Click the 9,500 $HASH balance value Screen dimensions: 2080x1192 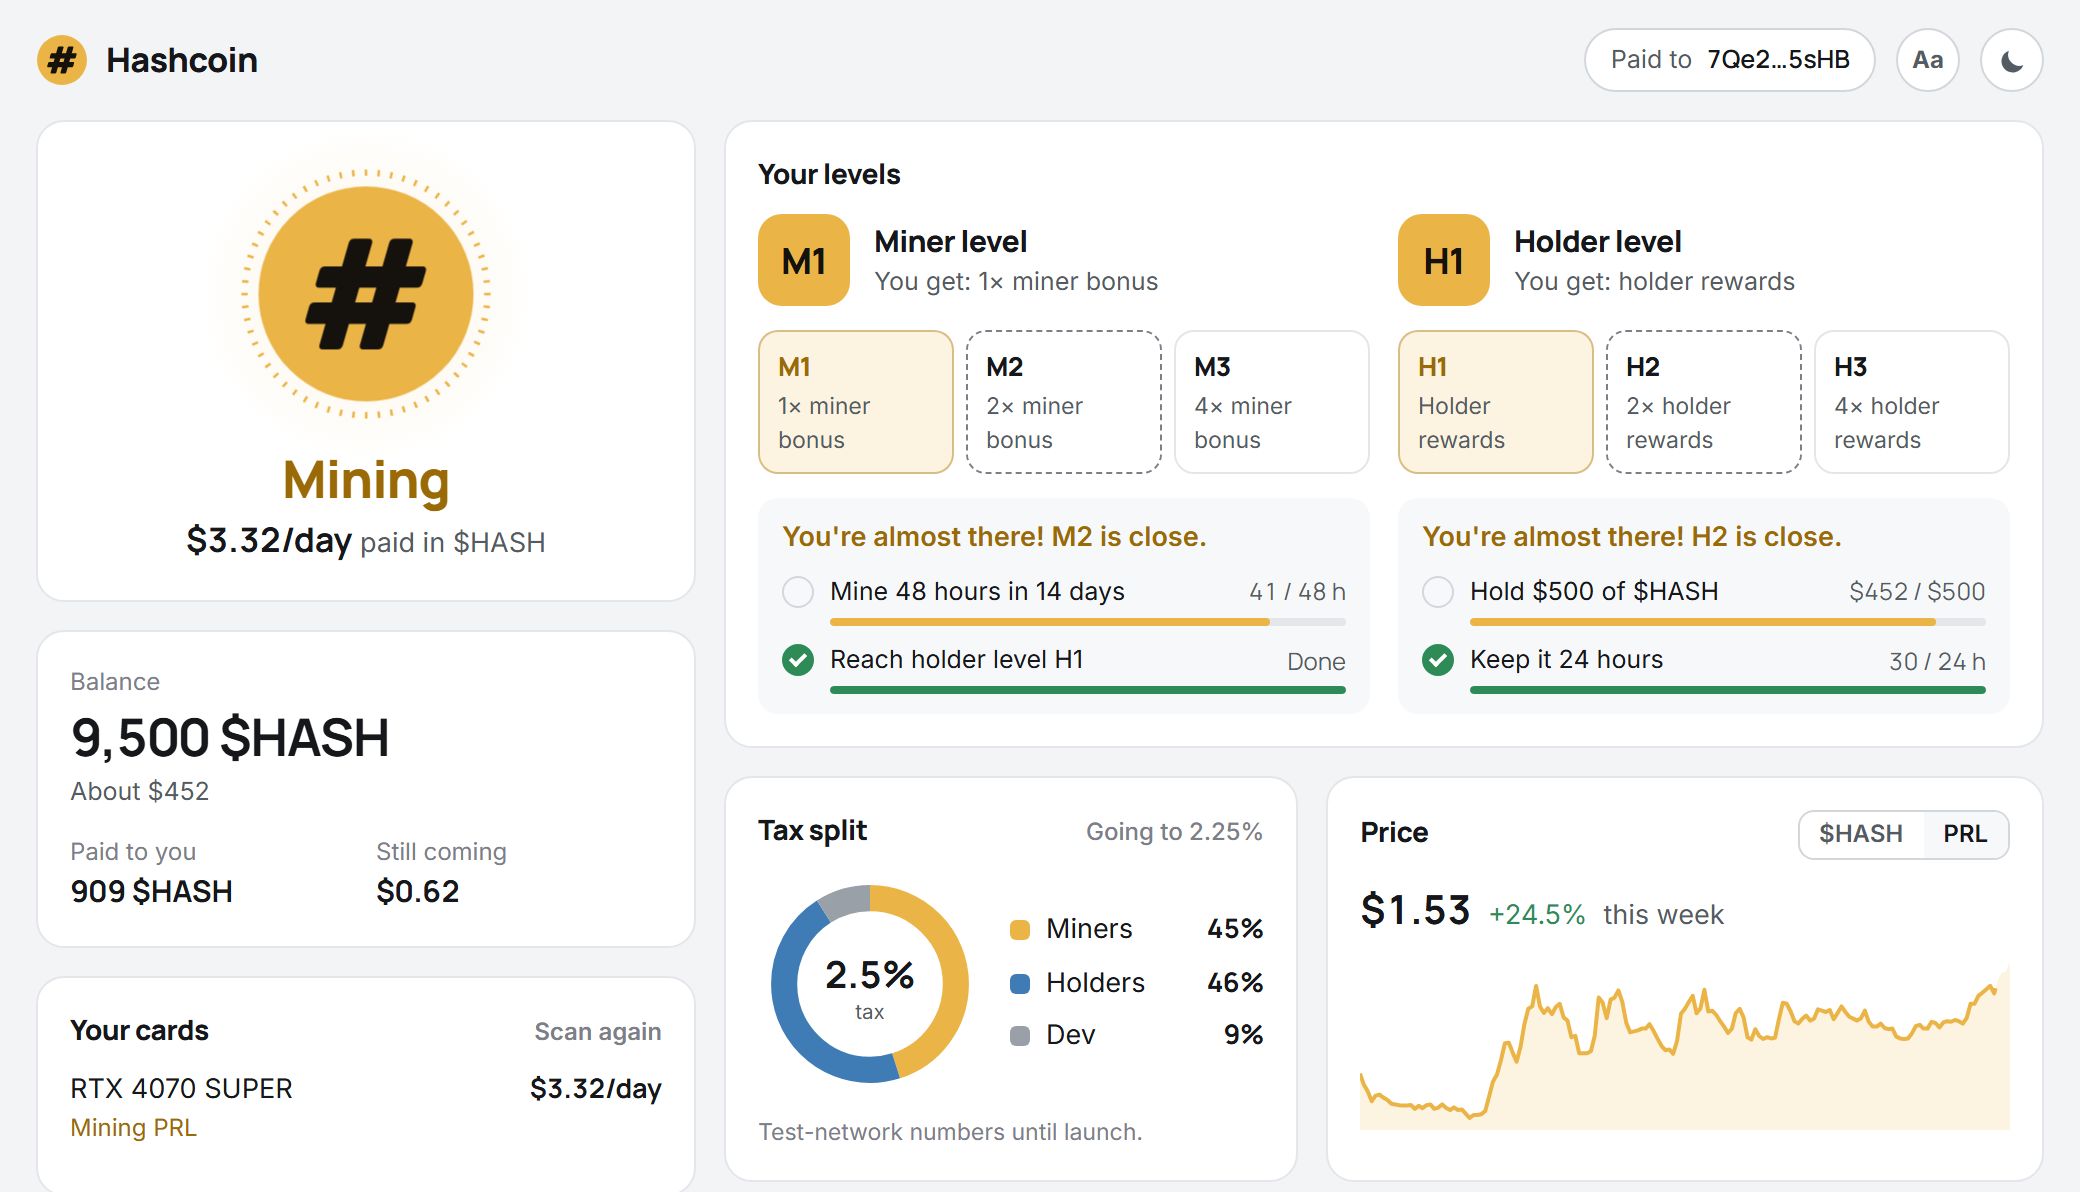230,738
